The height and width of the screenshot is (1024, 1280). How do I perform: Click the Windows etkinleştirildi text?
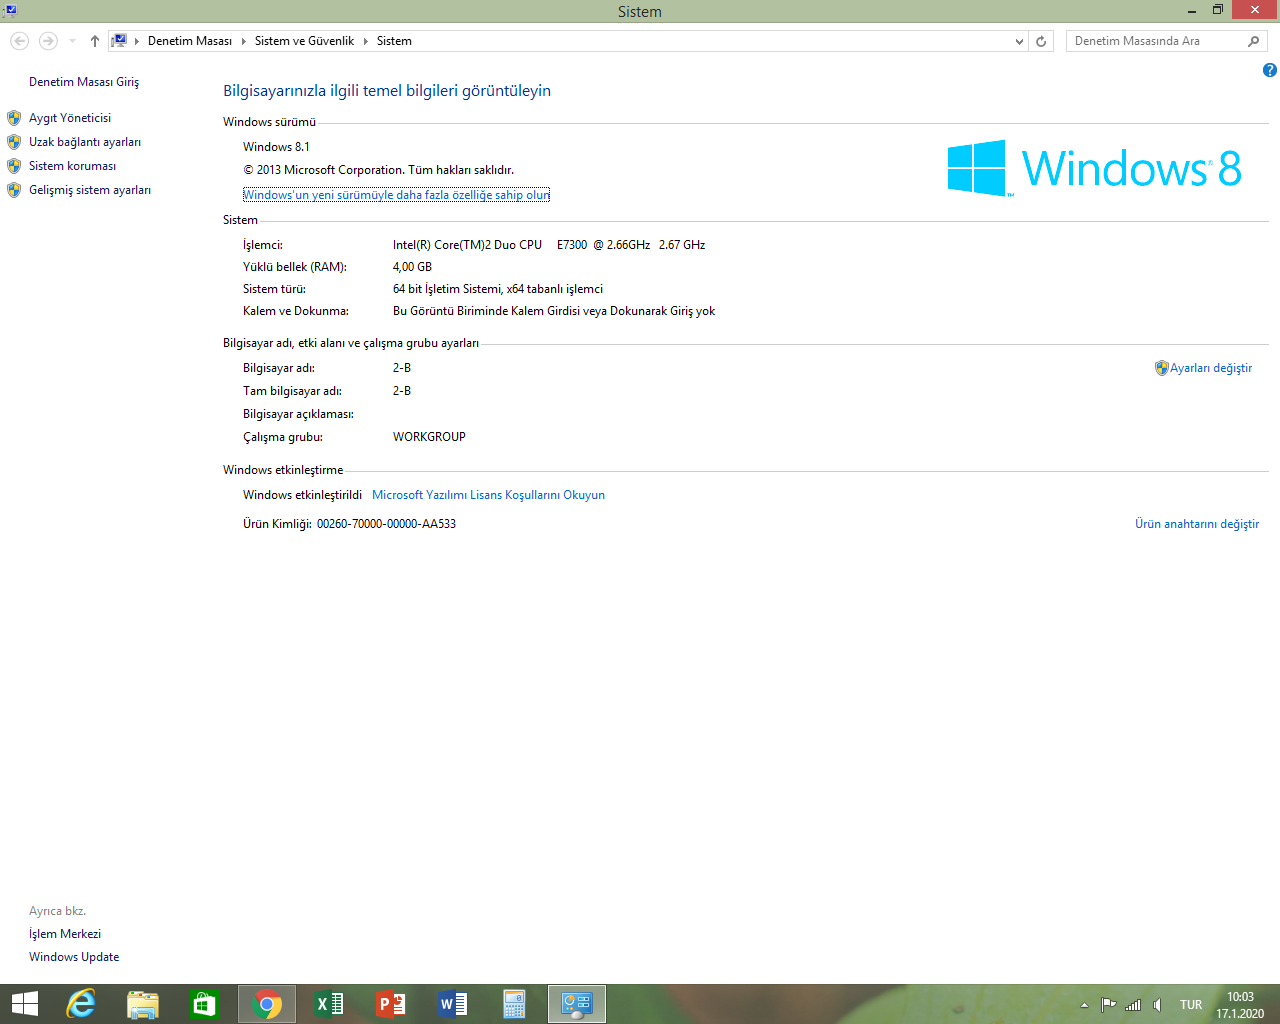coord(302,495)
